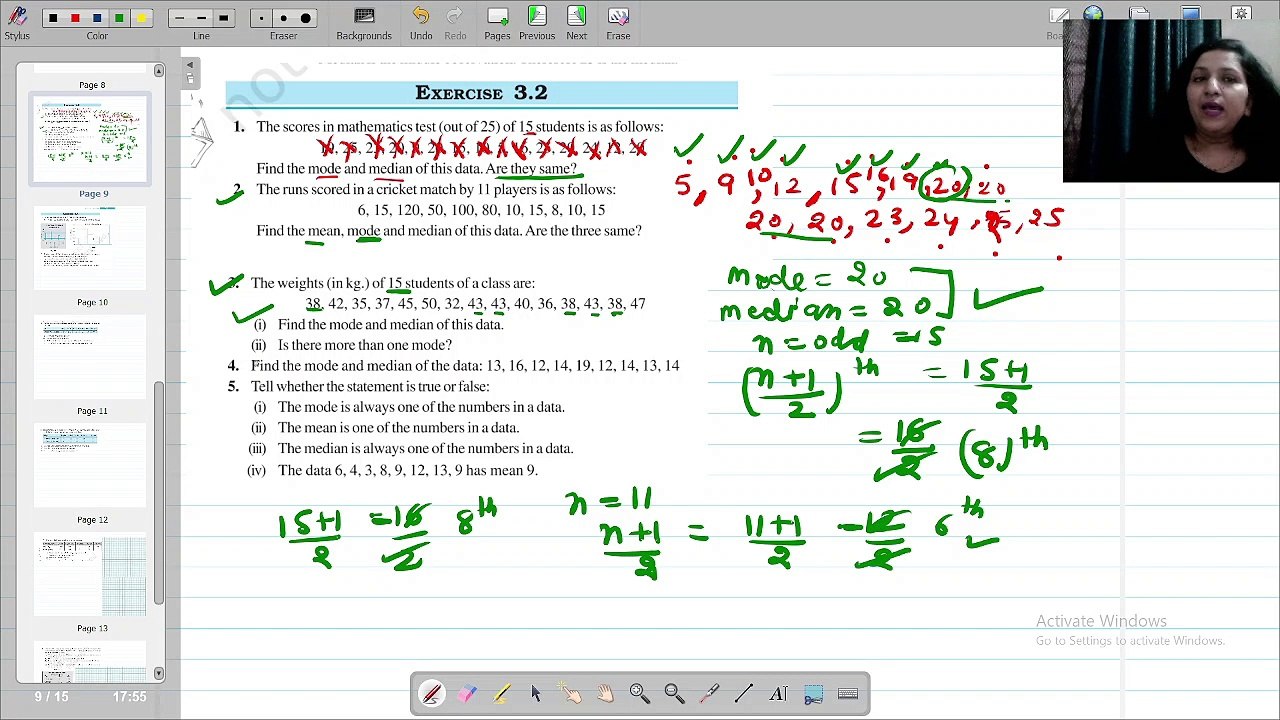Select the large eraser size
1280x720 pixels.
pos(305,18)
